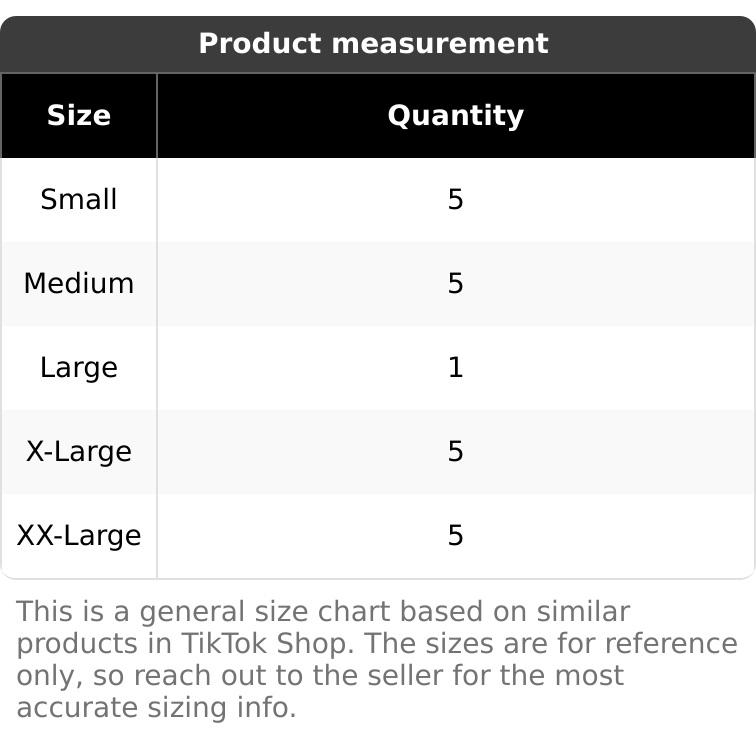Click the quantity value in the X-Large row
This screenshot has height=740, width=756.
coord(455,452)
